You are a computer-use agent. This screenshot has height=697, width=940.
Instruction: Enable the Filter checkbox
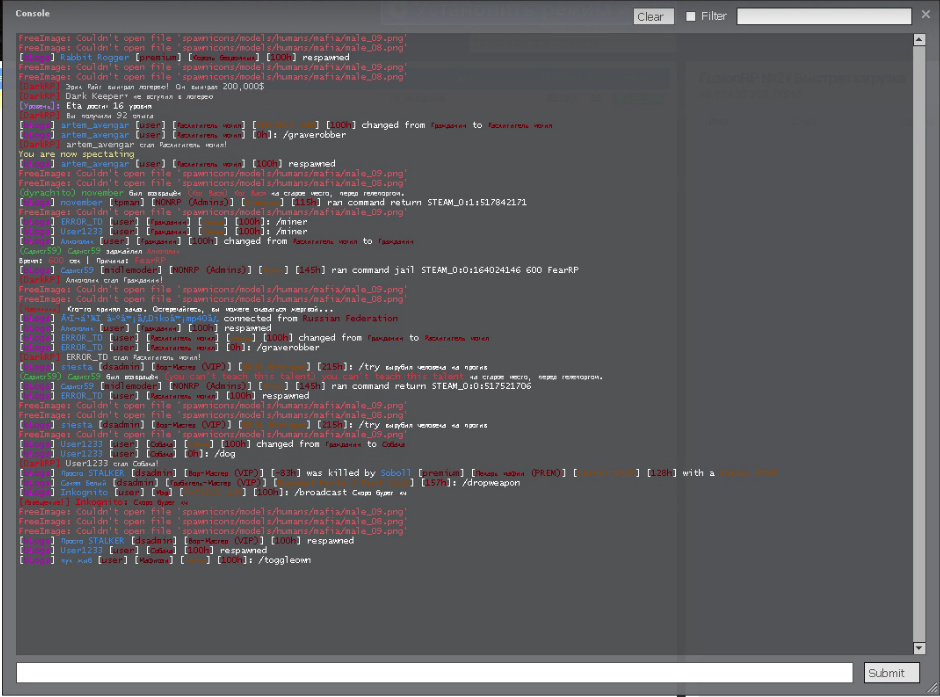[x=690, y=16]
